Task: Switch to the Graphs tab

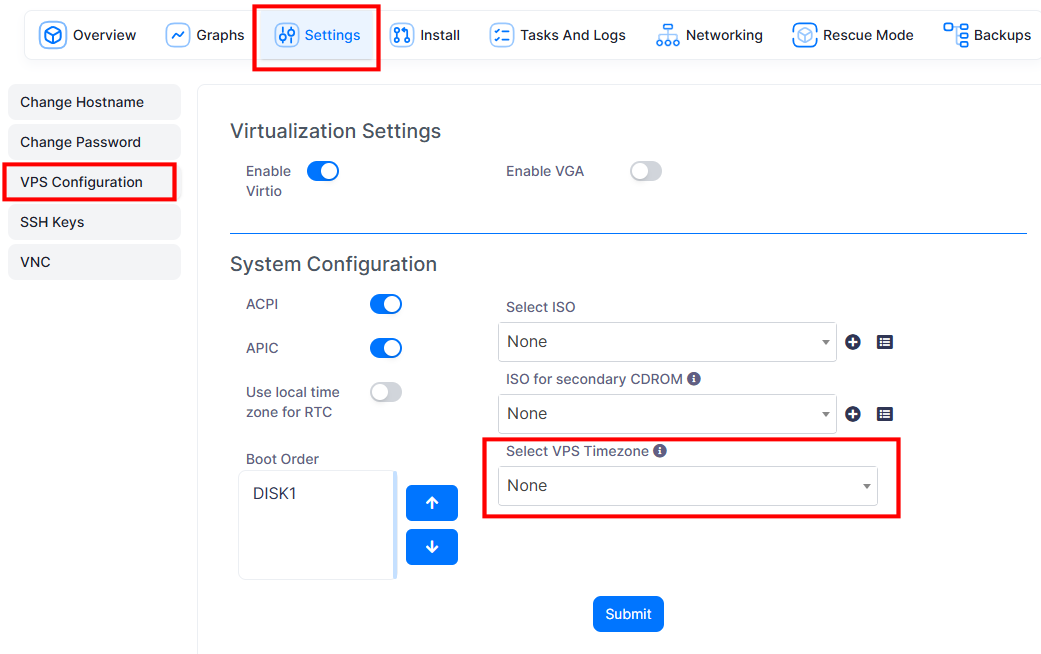Action: pos(205,35)
